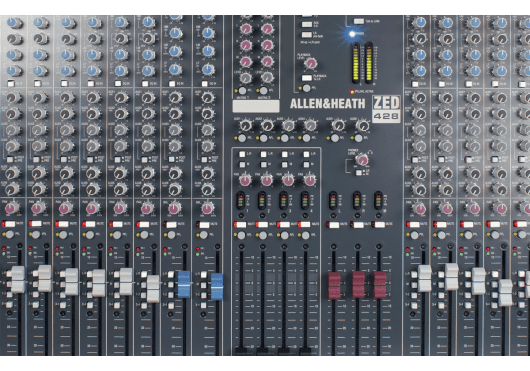Toggle the phones LR/M source switch
The height and width of the screenshot is (371, 530).
click(x=359, y=173)
